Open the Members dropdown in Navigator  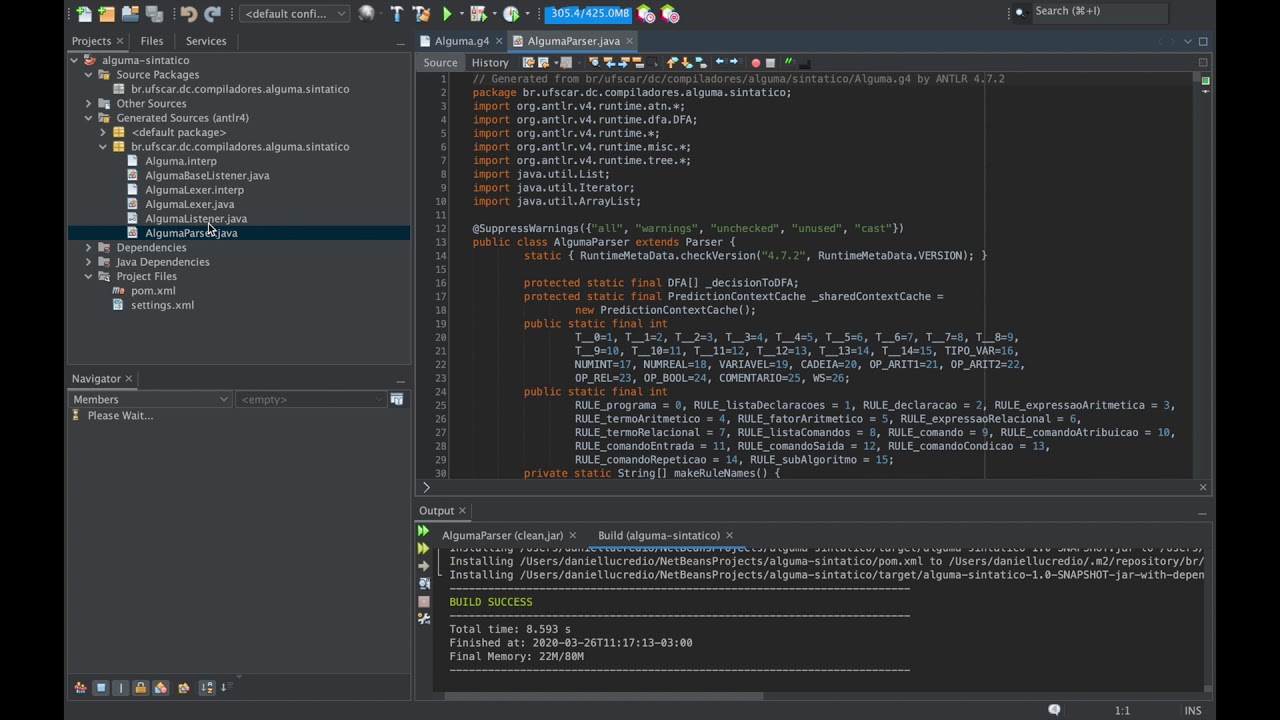[150, 400]
